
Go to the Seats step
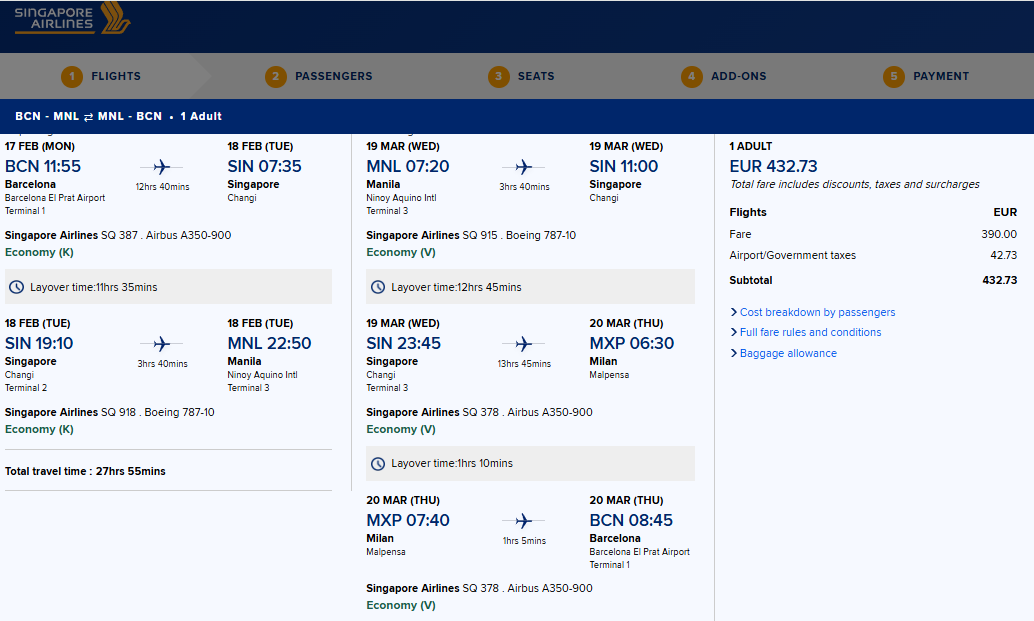[521, 76]
